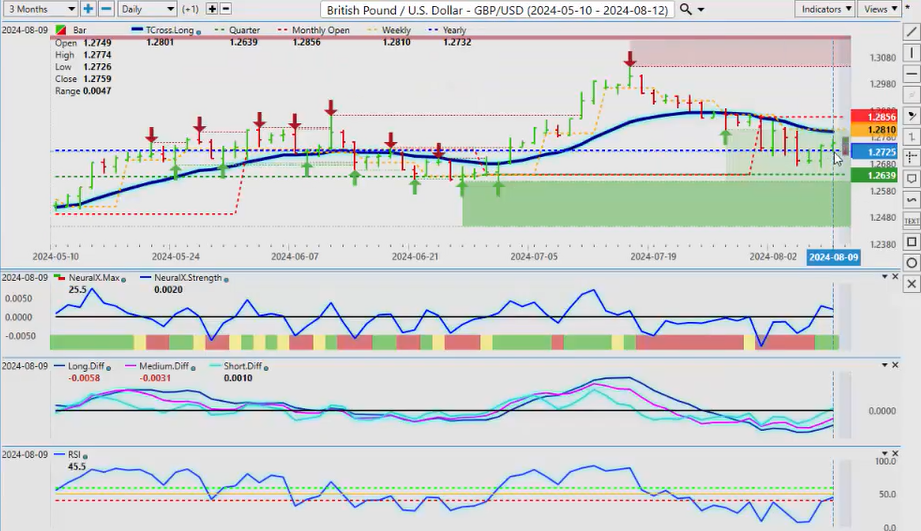Viewport: 921px width, 531px height.
Task: Click the magnifier symbol search icon
Action: click(685, 9)
